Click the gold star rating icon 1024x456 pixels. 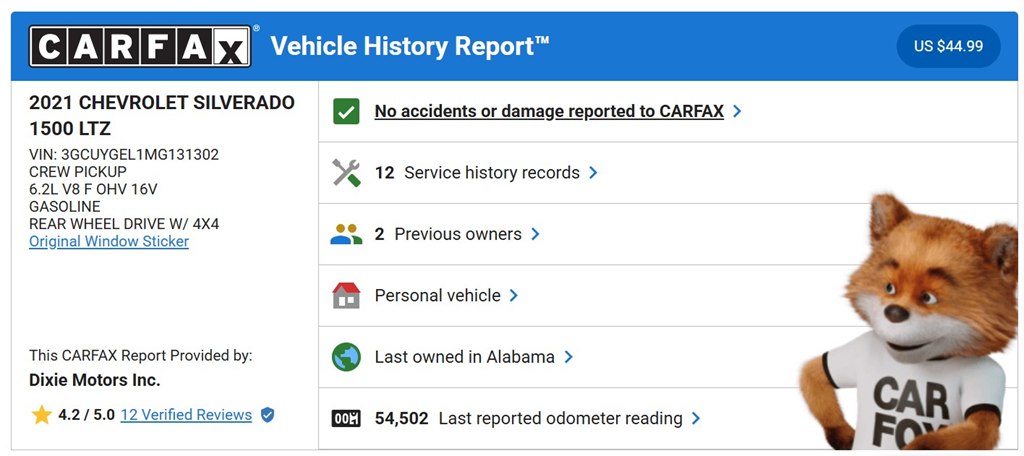pos(41,415)
